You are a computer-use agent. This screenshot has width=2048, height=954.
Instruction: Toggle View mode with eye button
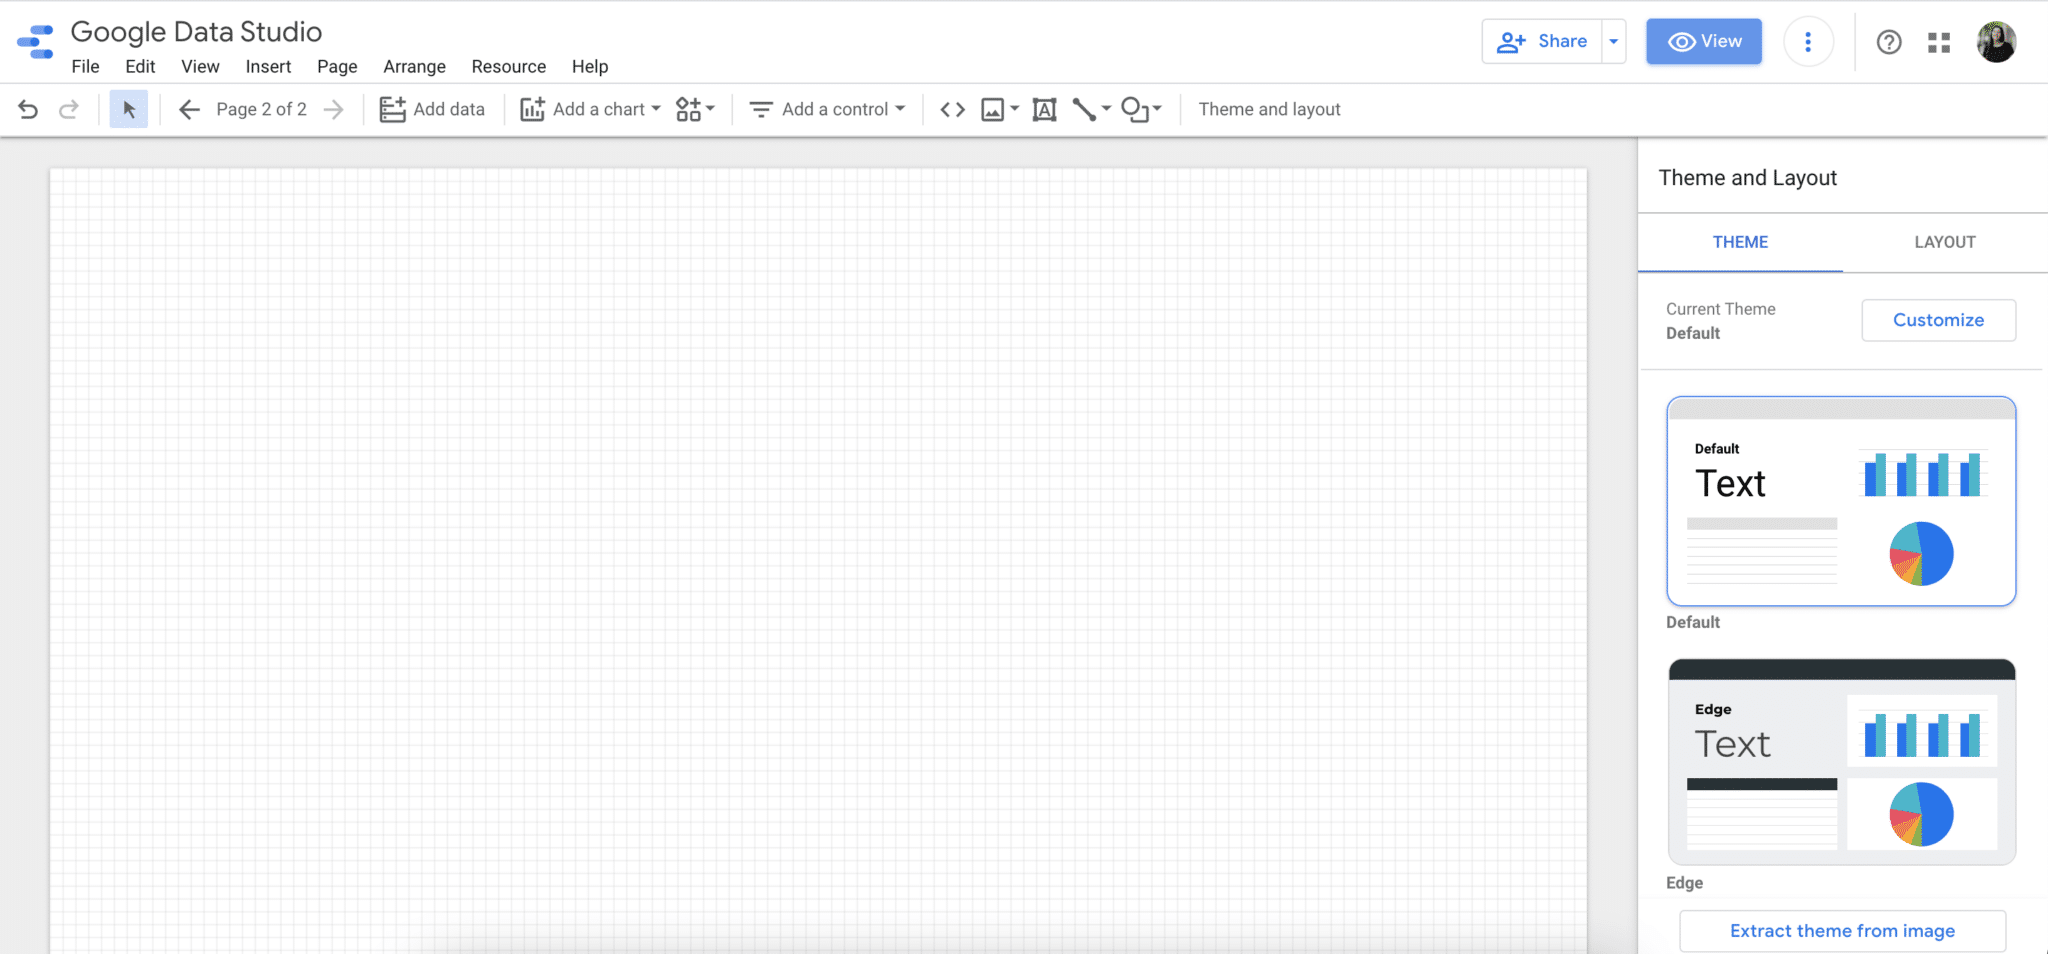coord(1703,42)
